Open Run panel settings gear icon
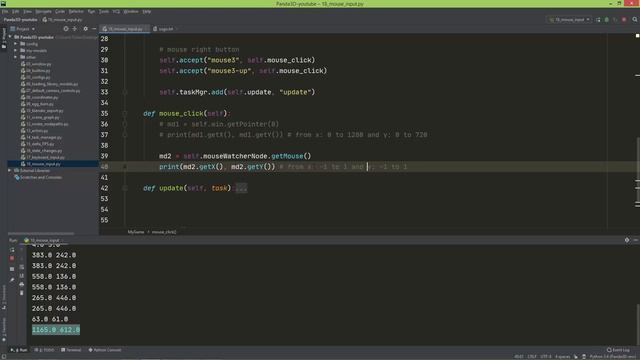The image size is (640, 360). pyautogui.click(x=627, y=240)
